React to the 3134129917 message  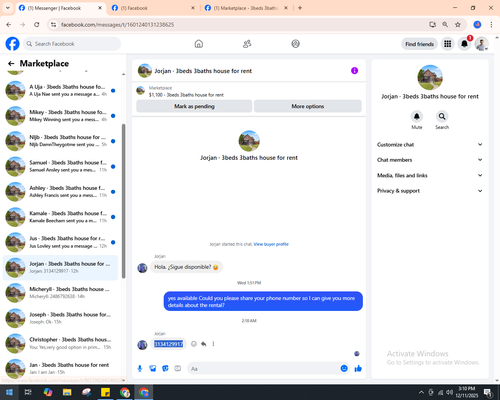click(x=194, y=344)
